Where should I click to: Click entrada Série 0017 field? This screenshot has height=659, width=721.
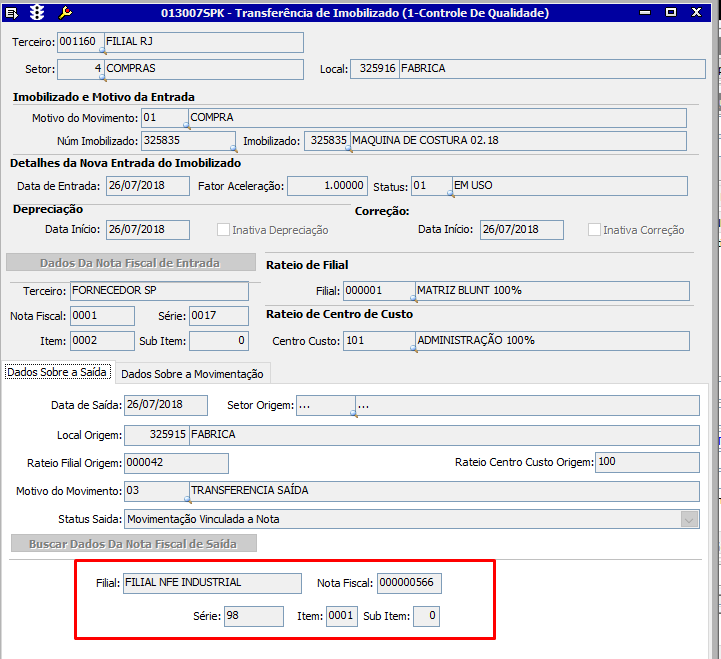[219, 316]
